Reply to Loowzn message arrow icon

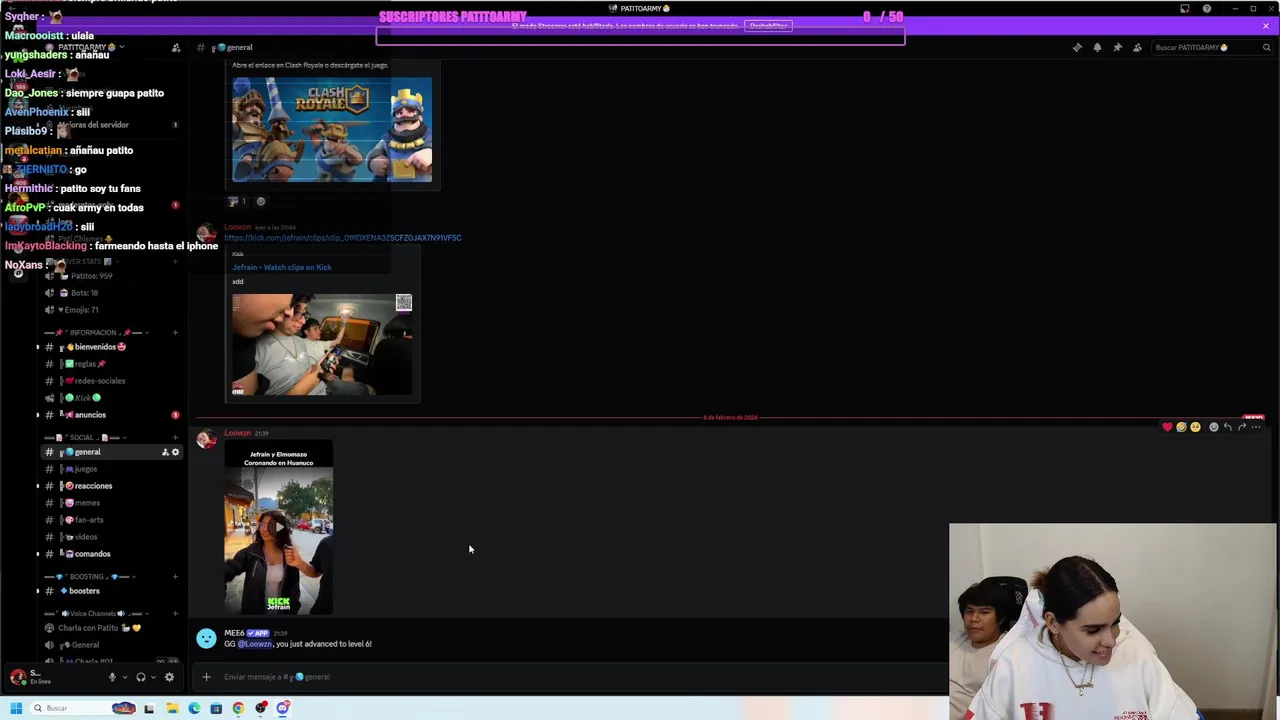(1228, 427)
